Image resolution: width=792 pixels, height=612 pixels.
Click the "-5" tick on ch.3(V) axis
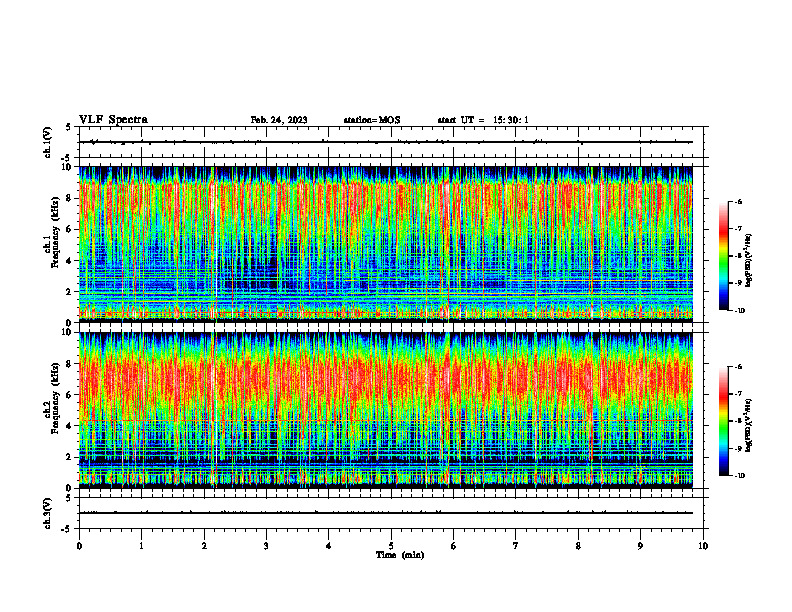coord(66,529)
